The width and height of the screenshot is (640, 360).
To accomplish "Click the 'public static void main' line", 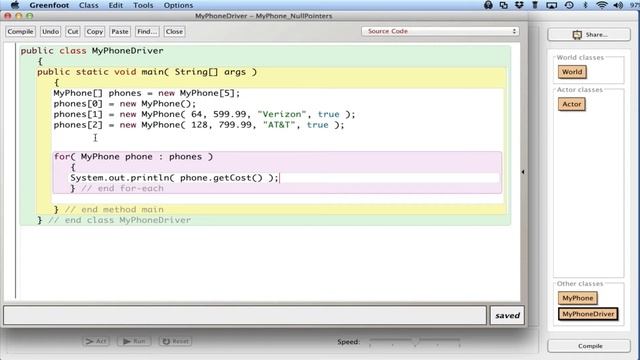I will pos(147,72).
